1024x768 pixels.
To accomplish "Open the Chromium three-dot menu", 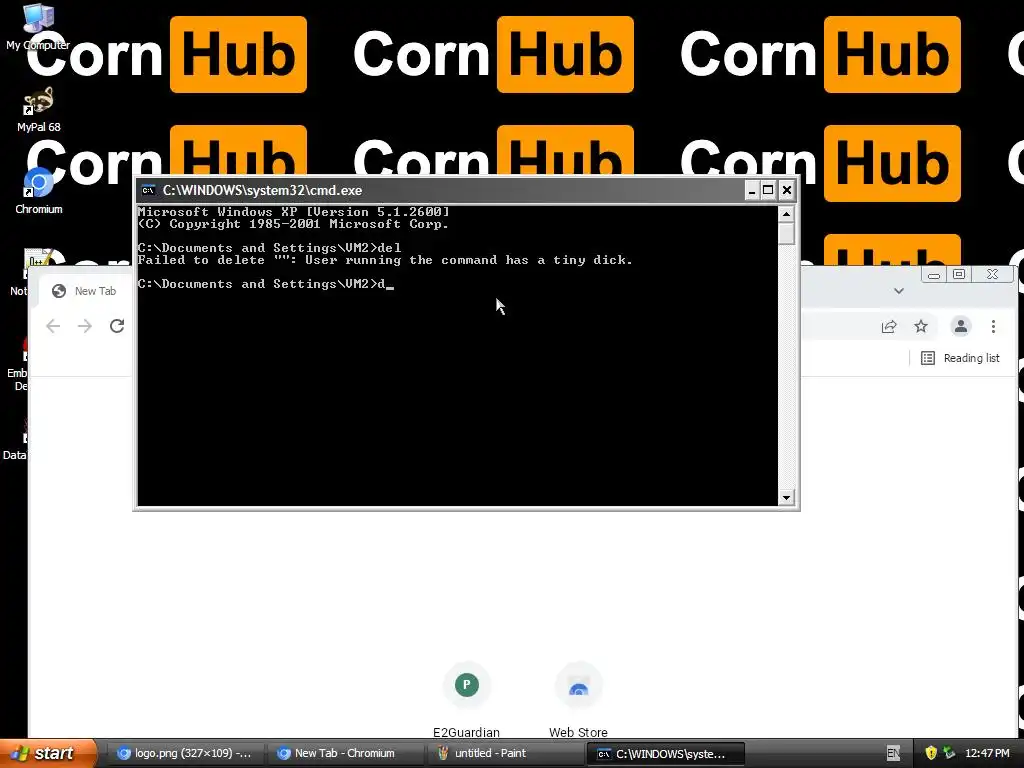I will 993,327.
